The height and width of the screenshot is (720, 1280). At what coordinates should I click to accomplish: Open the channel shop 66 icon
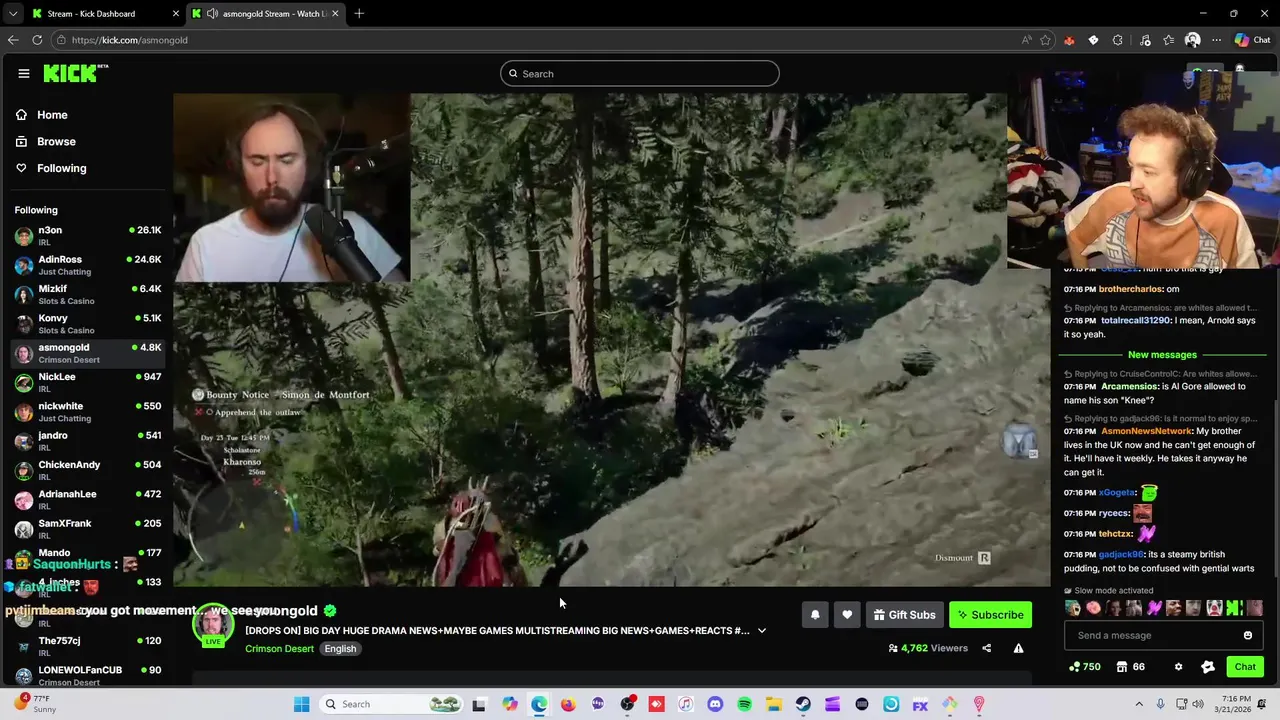(x=1130, y=667)
